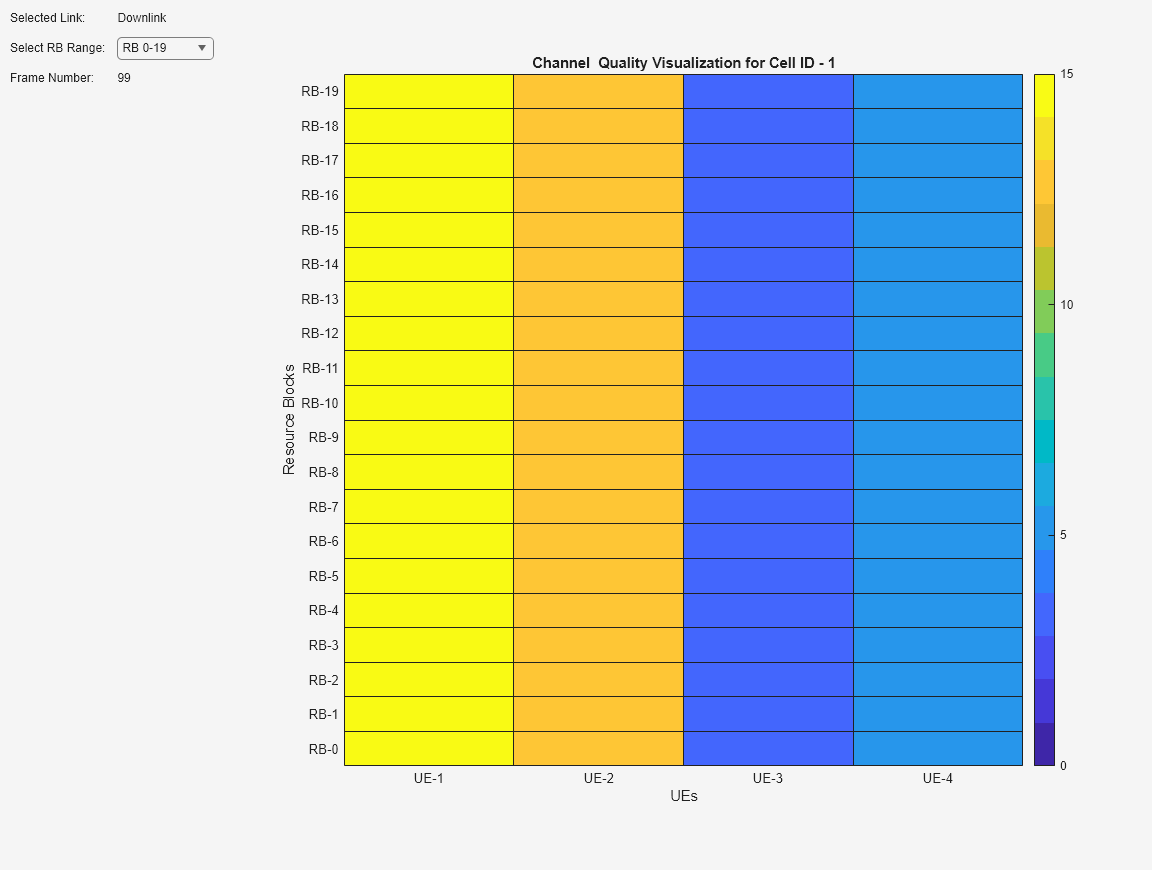Click the yellow cell for UE-1 at RB-19
The width and height of the screenshot is (1152, 870).
point(429,91)
